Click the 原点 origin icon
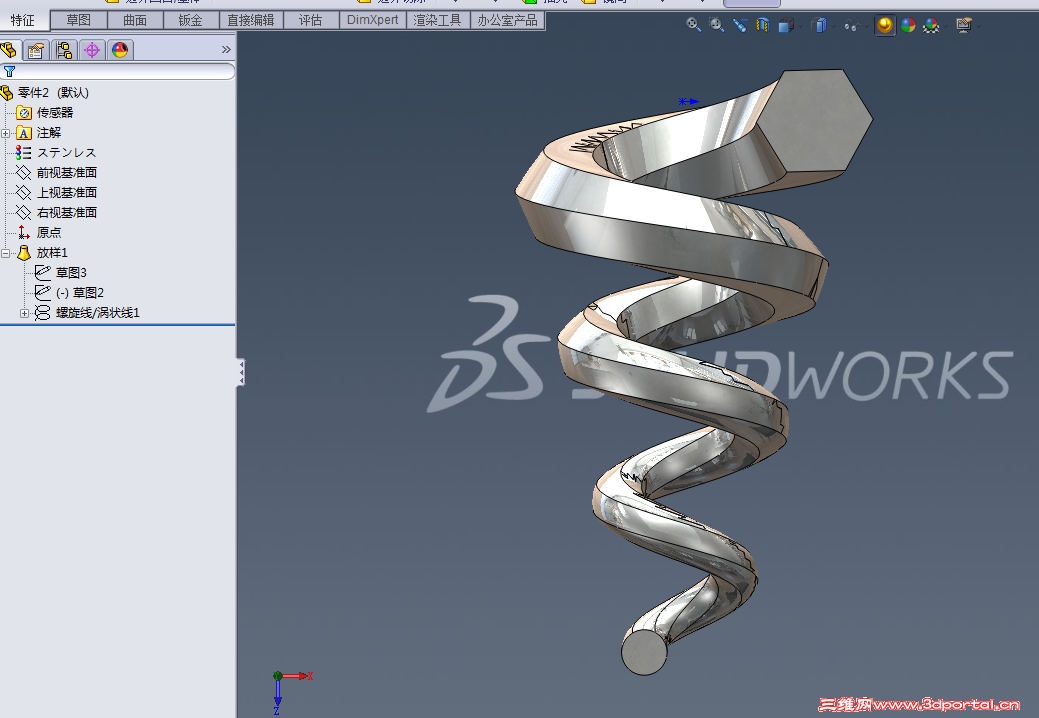 (24, 232)
